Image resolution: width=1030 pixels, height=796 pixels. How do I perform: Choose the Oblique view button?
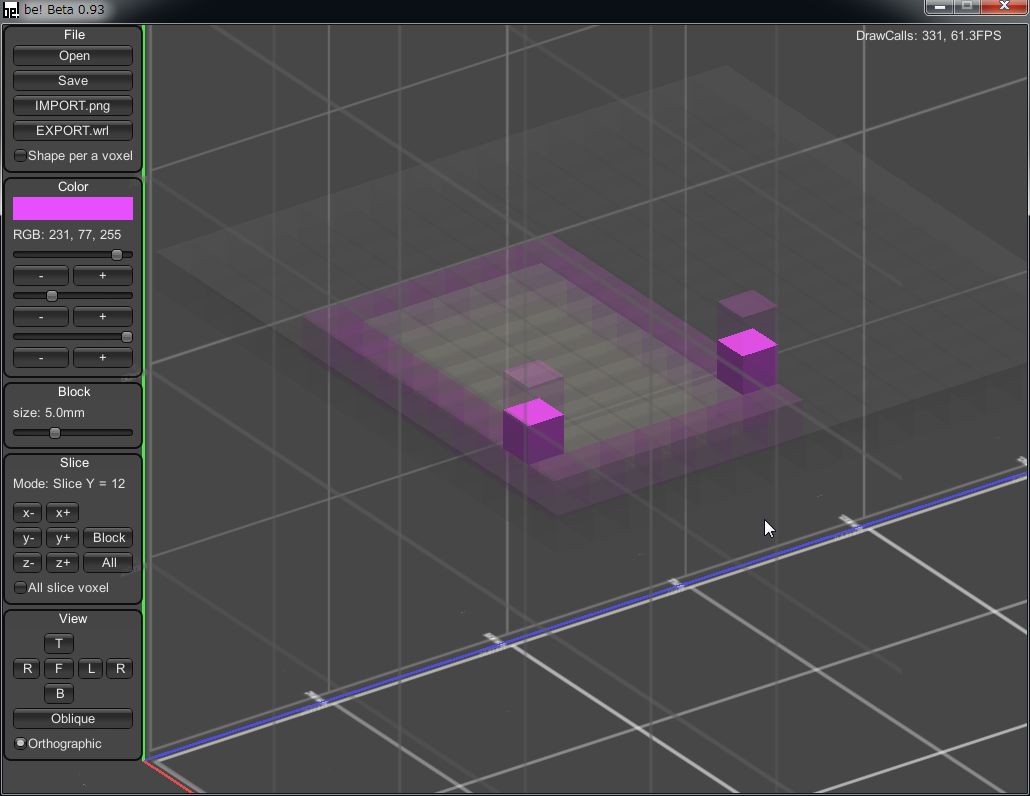73,719
